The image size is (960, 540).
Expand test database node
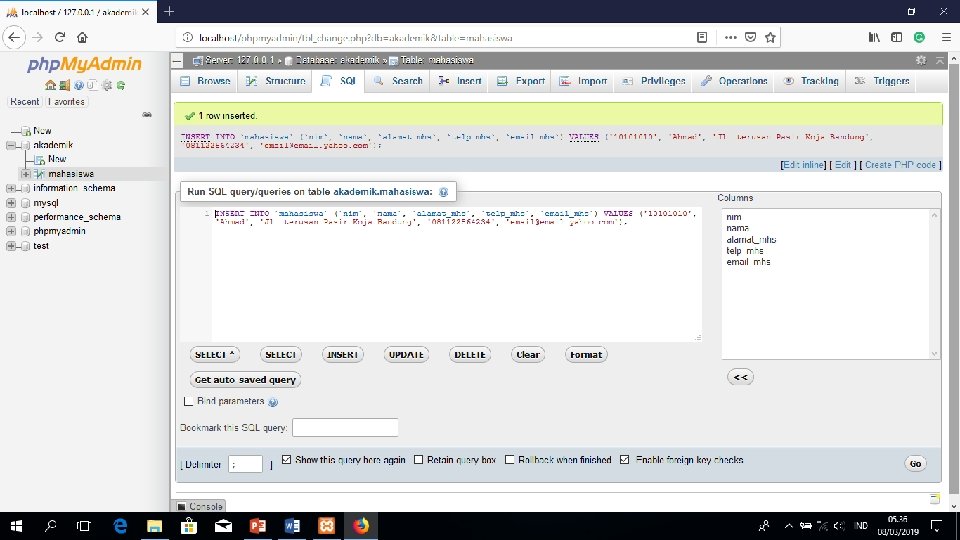(11, 246)
